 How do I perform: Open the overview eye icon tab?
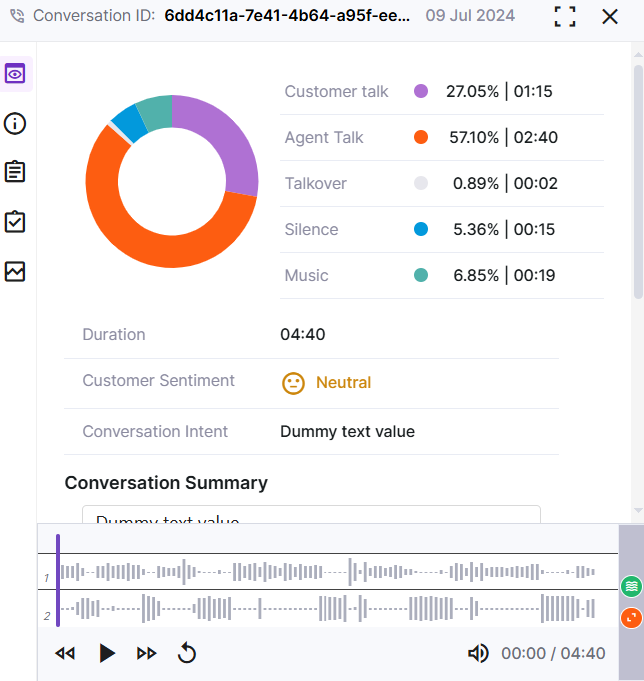click(15, 74)
